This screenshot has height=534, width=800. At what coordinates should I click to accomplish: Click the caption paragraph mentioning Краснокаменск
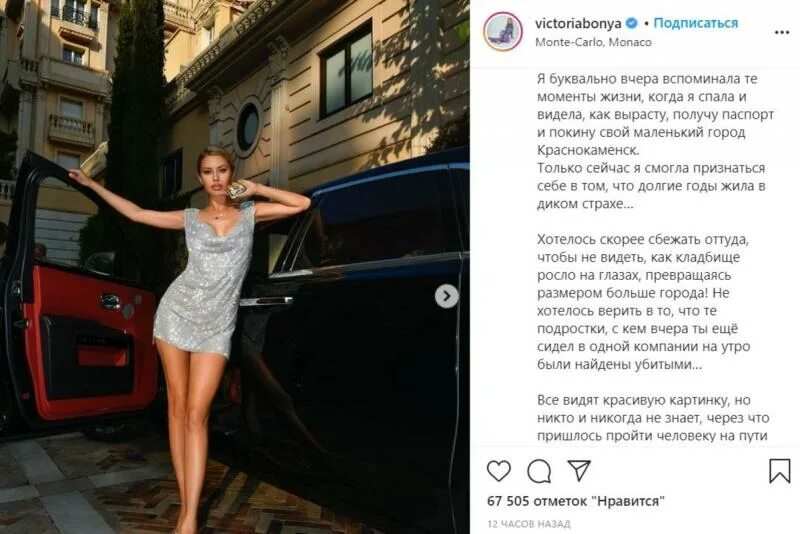click(x=656, y=114)
